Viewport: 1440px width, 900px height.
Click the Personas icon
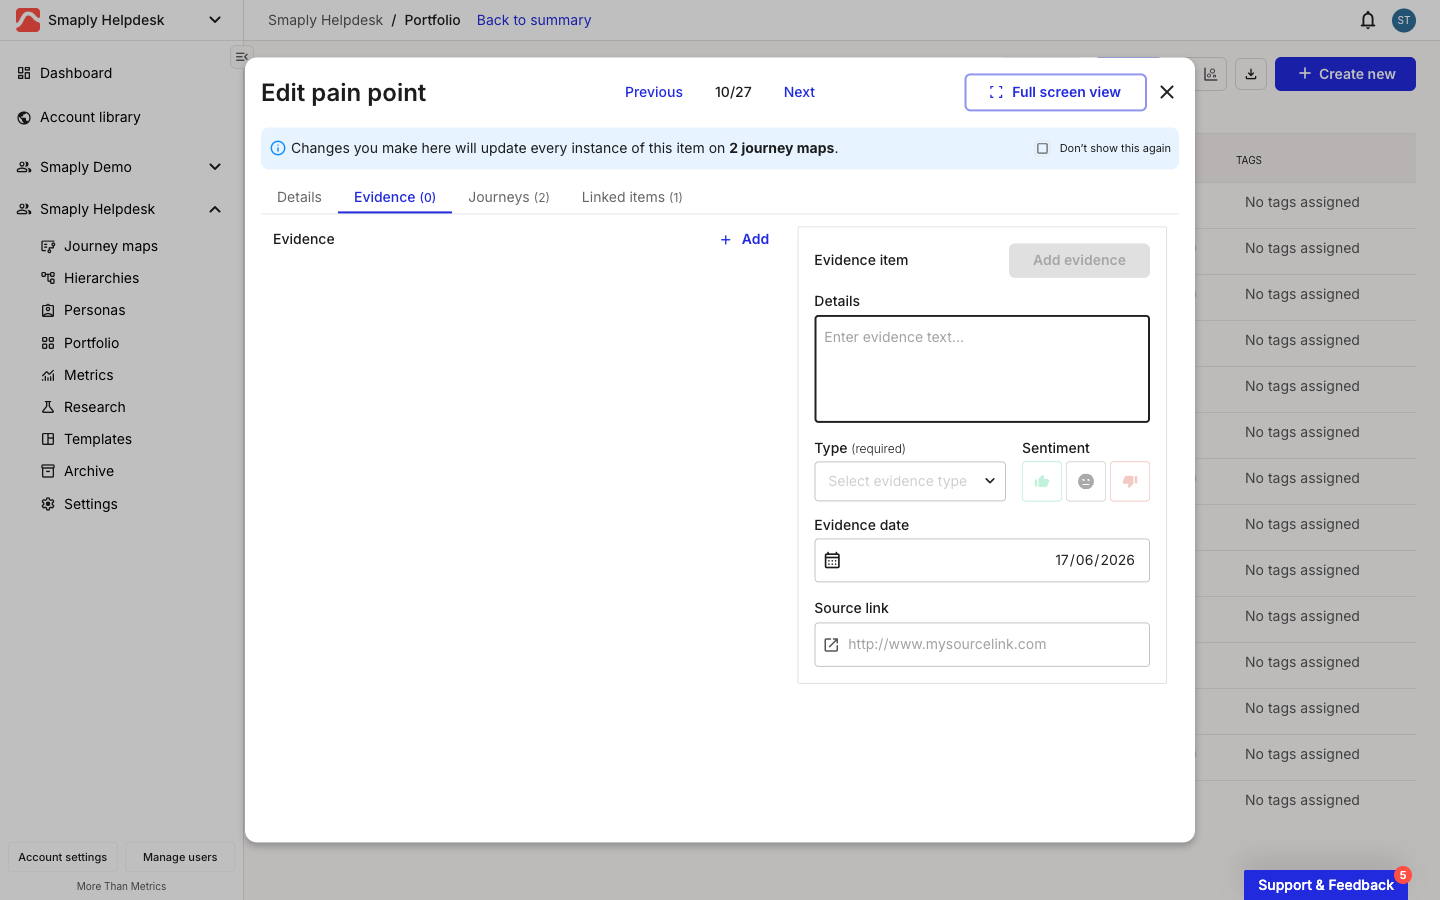48,310
